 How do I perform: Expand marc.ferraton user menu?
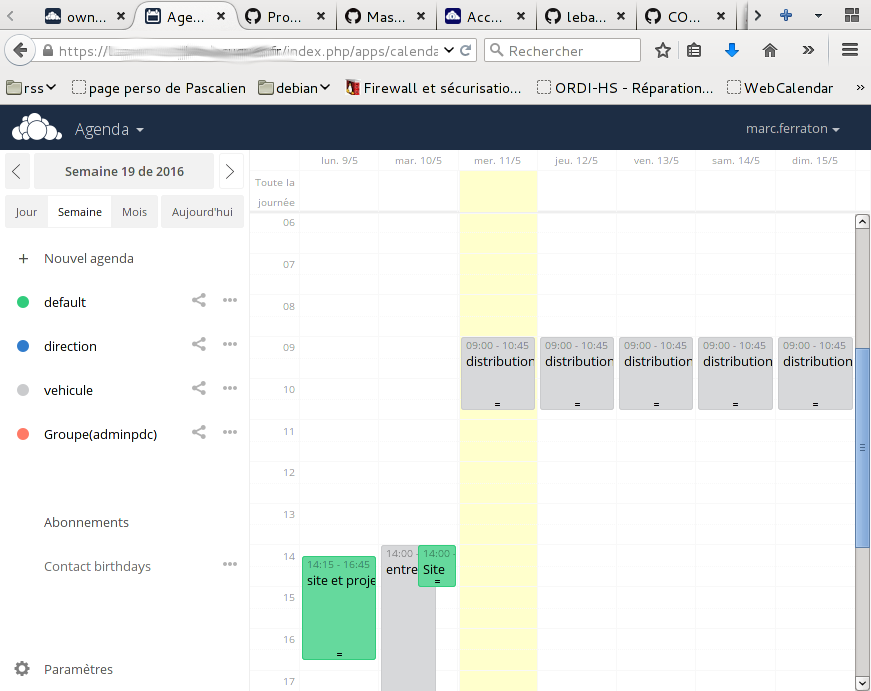coord(792,130)
